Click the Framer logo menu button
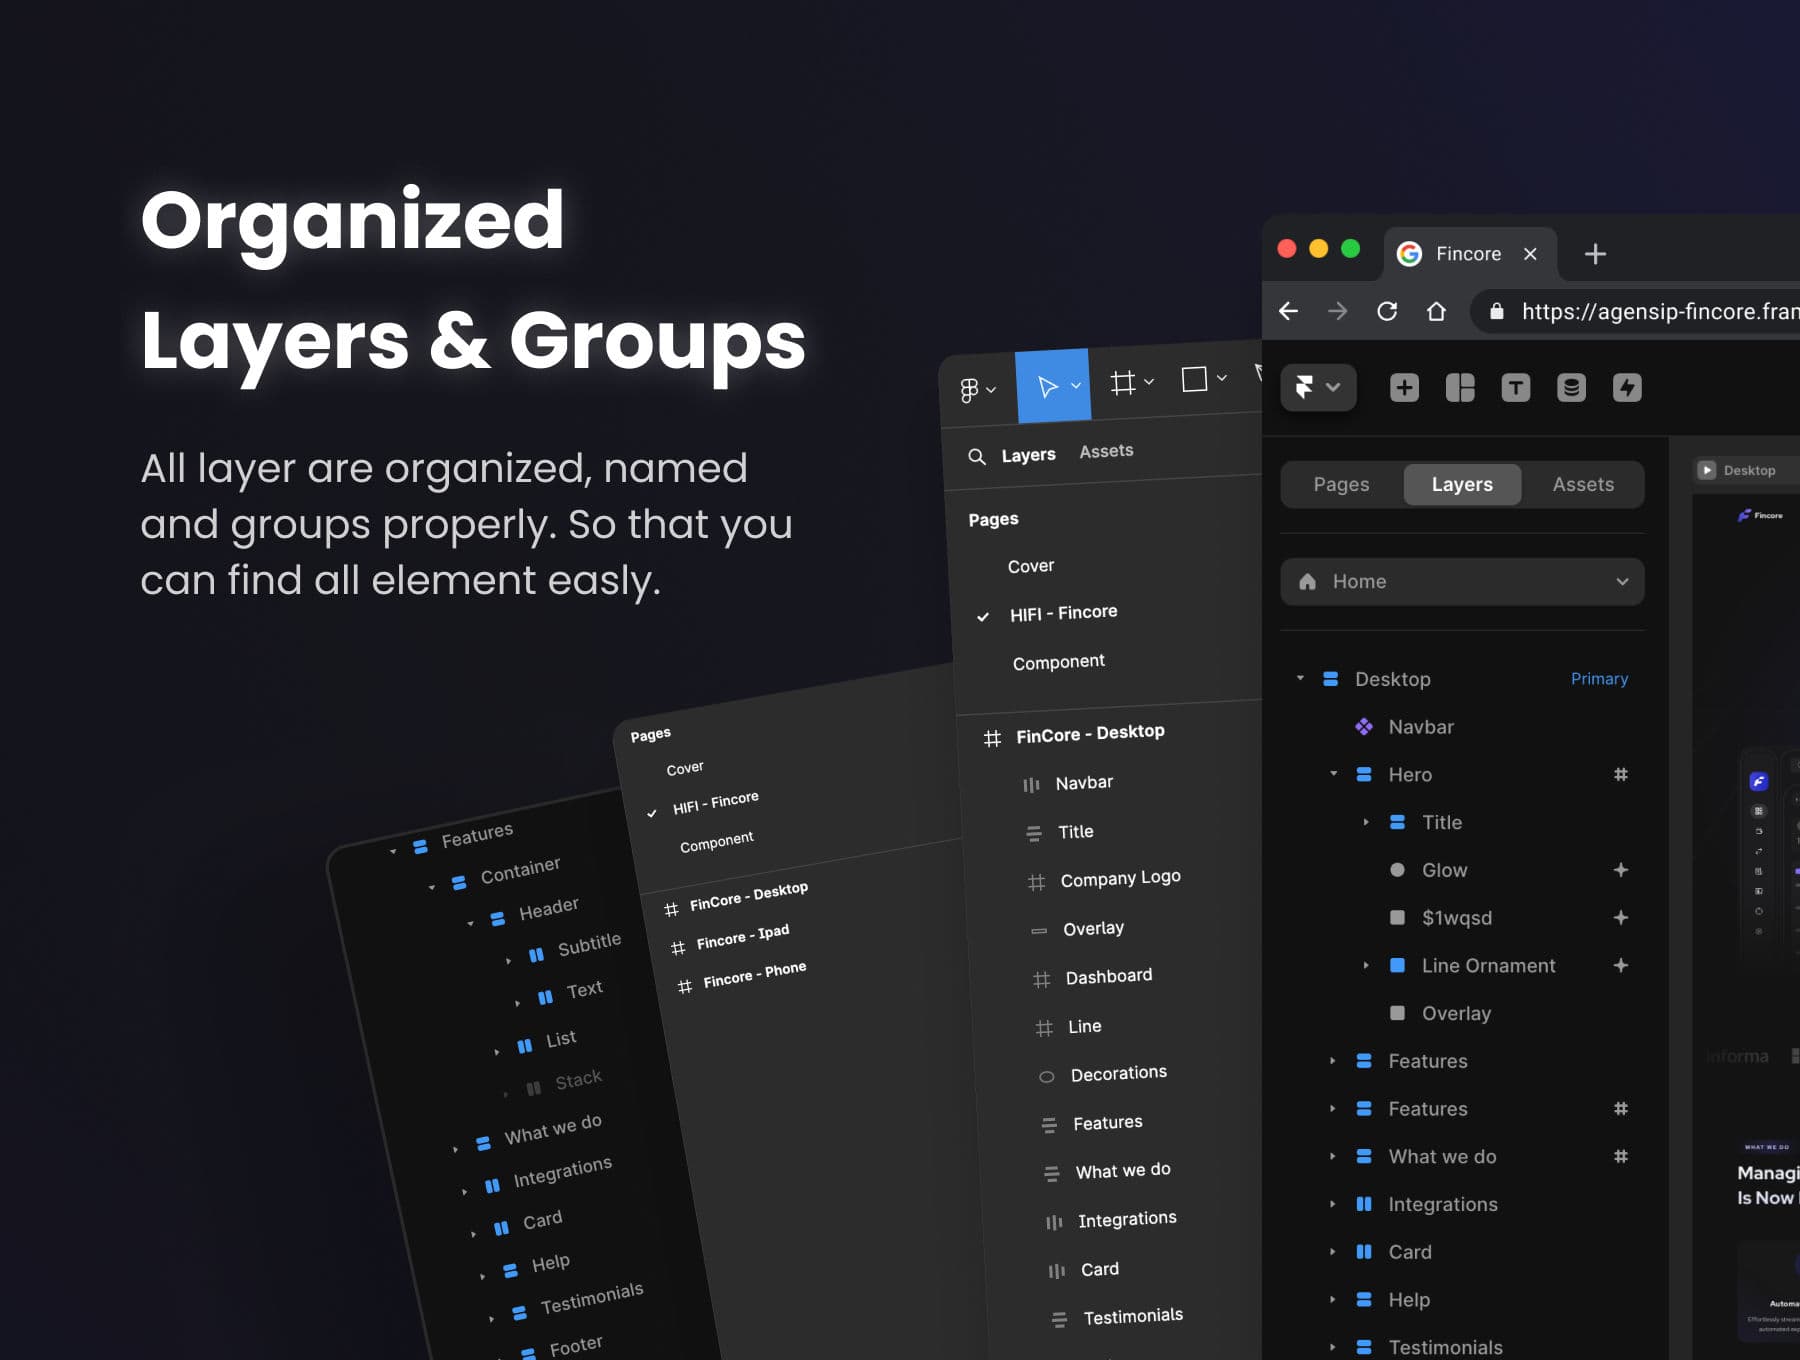1800x1360 pixels. tap(1317, 387)
